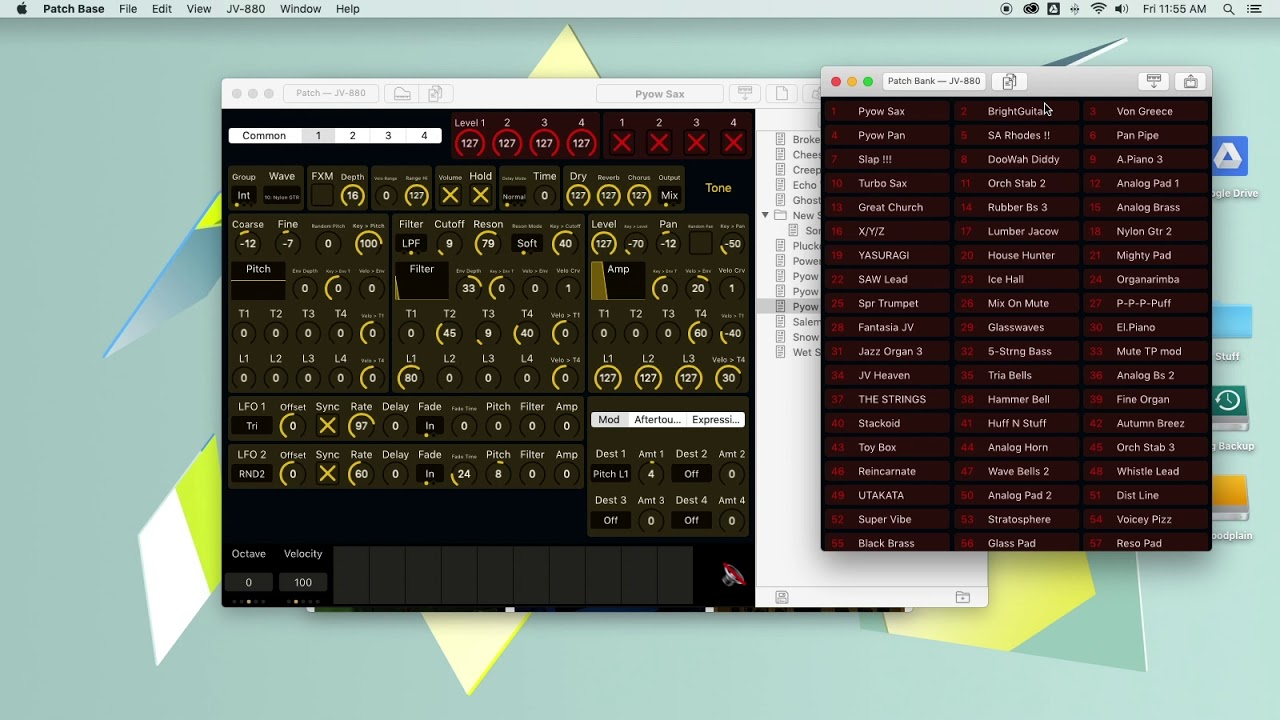Viewport: 1280px width, 720px height.
Task: Toggle the Random Pan checkbox
Action: [701, 243]
